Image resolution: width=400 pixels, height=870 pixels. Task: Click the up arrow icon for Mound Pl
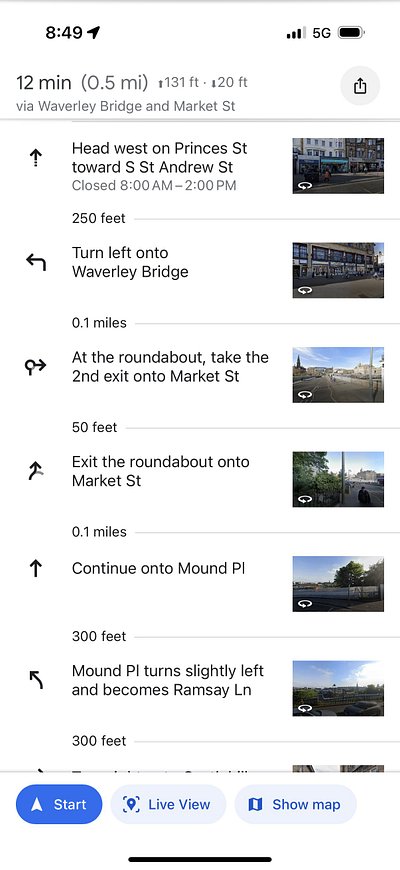36,568
